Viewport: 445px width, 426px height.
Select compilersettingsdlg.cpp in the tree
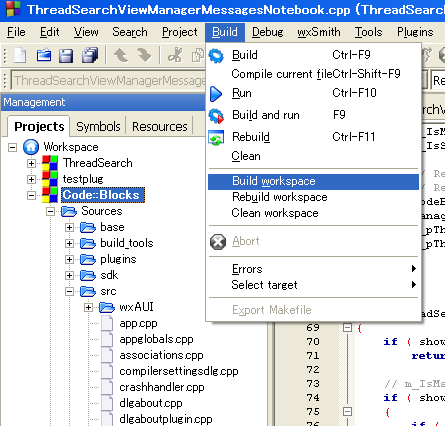[179, 371]
